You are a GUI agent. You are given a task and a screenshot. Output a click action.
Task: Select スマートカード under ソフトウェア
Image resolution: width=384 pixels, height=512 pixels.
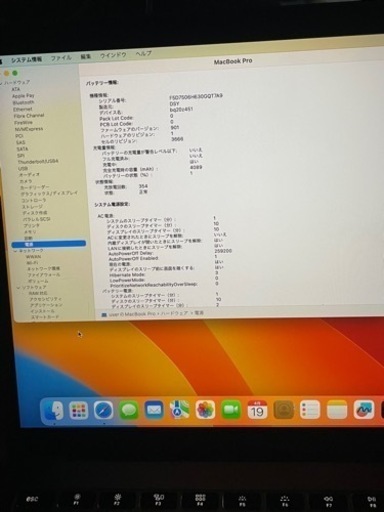tap(45, 317)
